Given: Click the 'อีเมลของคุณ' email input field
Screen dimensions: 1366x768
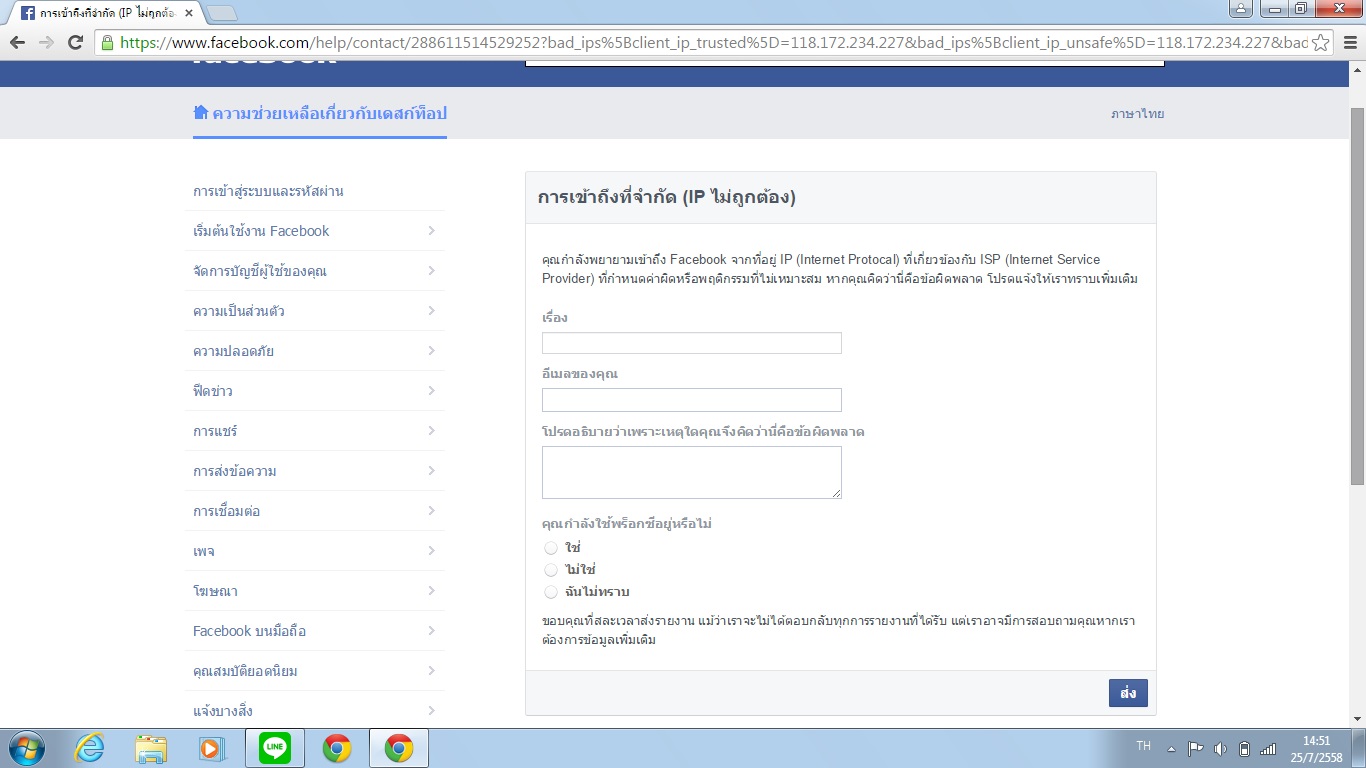Looking at the screenshot, I should pyautogui.click(x=692, y=400).
